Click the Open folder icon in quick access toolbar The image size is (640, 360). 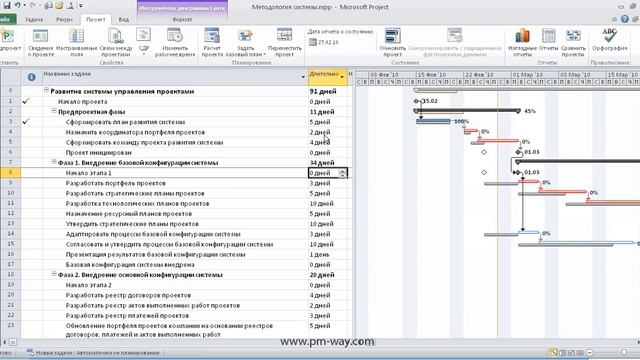[59, 6]
